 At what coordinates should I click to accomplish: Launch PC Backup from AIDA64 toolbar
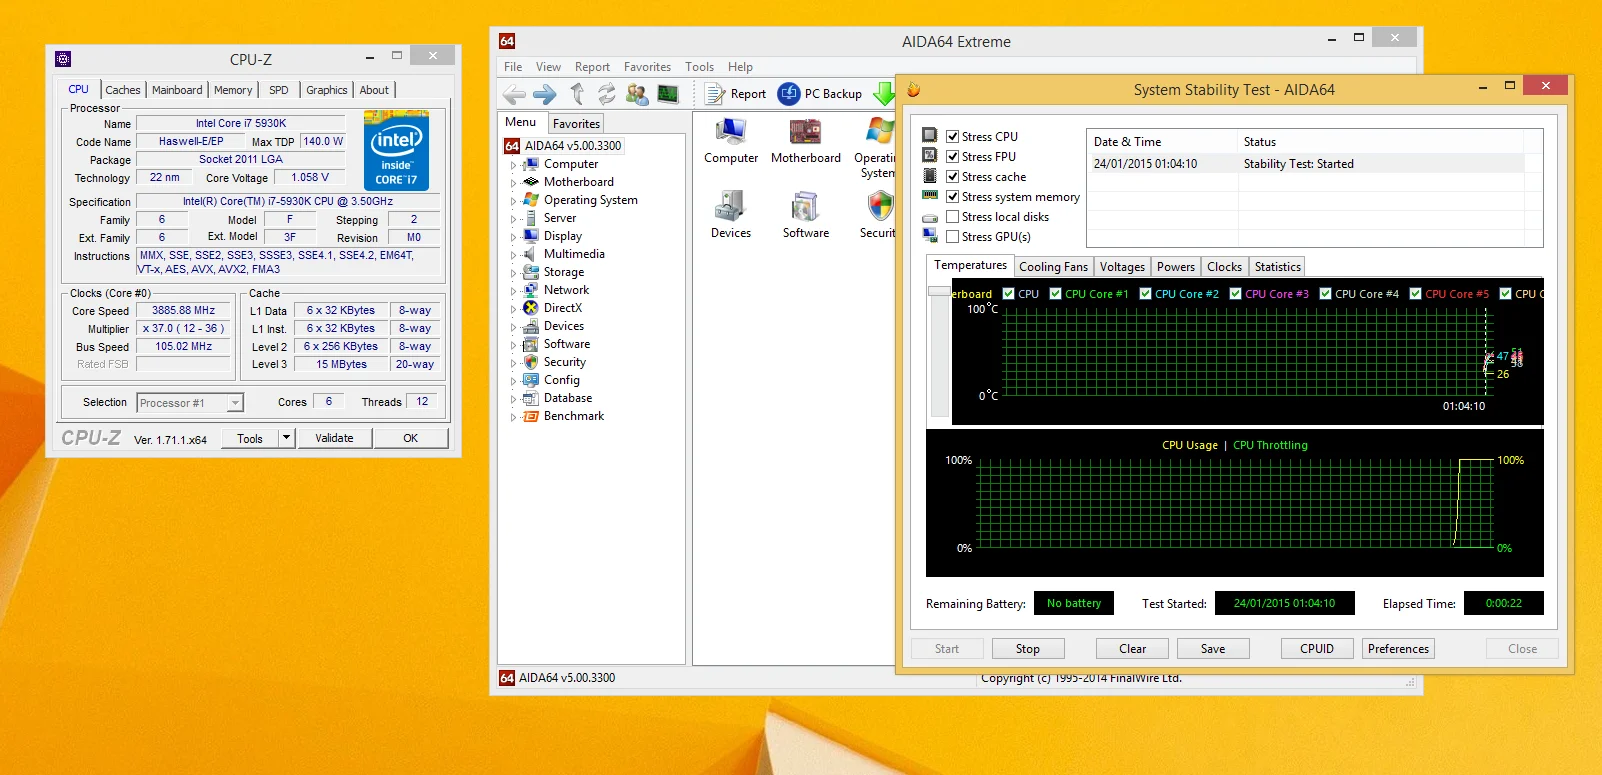click(820, 94)
